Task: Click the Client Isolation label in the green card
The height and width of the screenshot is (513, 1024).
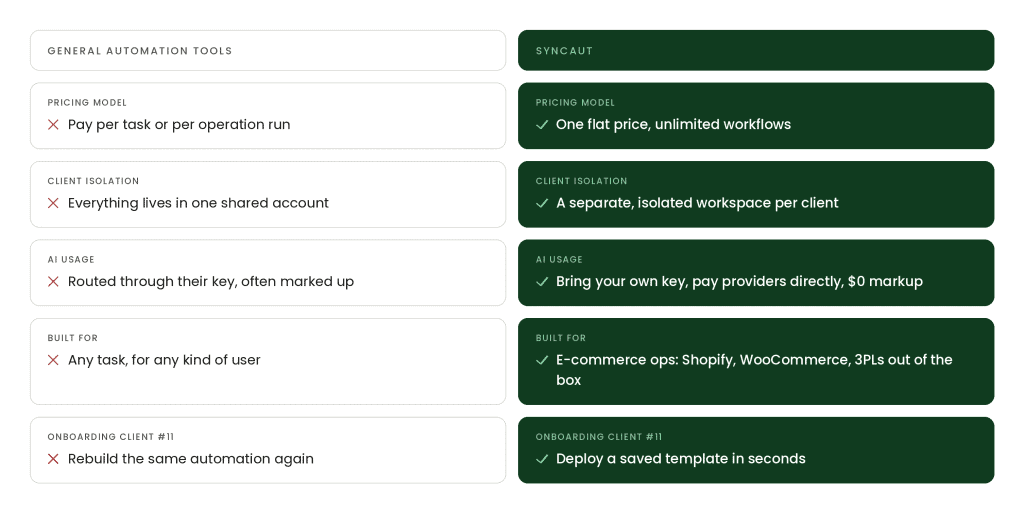Action: point(581,181)
